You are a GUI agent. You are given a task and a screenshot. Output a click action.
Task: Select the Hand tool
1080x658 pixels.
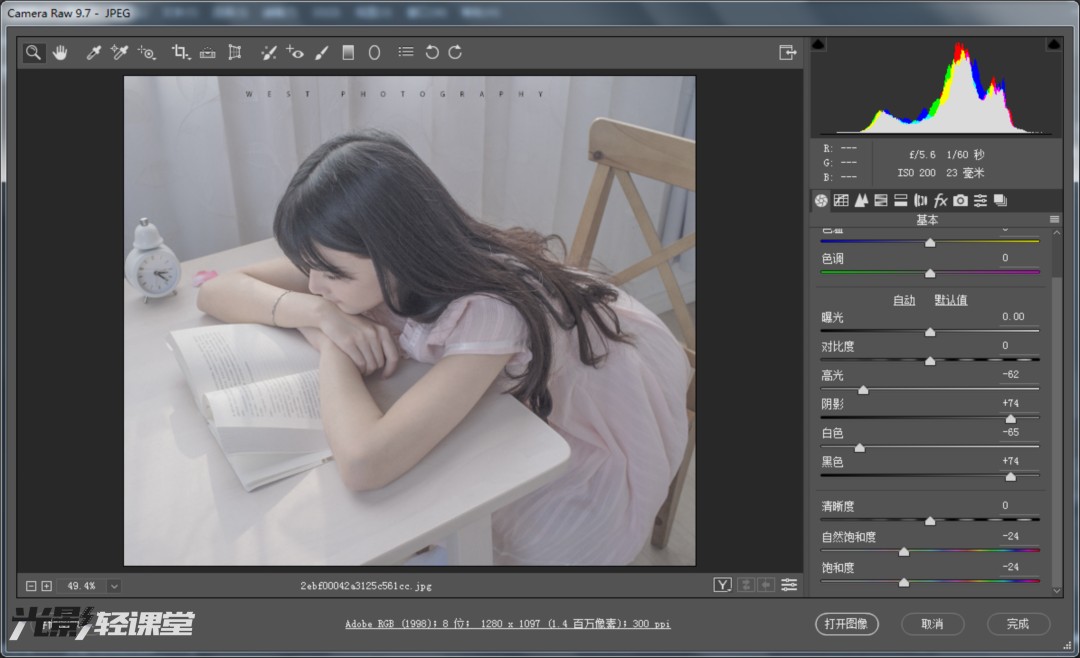60,53
